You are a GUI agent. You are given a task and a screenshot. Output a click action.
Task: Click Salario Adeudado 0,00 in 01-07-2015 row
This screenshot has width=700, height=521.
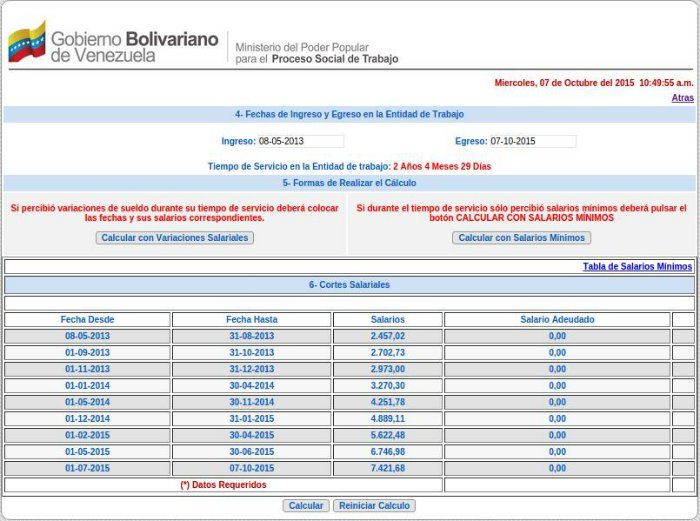click(557, 468)
